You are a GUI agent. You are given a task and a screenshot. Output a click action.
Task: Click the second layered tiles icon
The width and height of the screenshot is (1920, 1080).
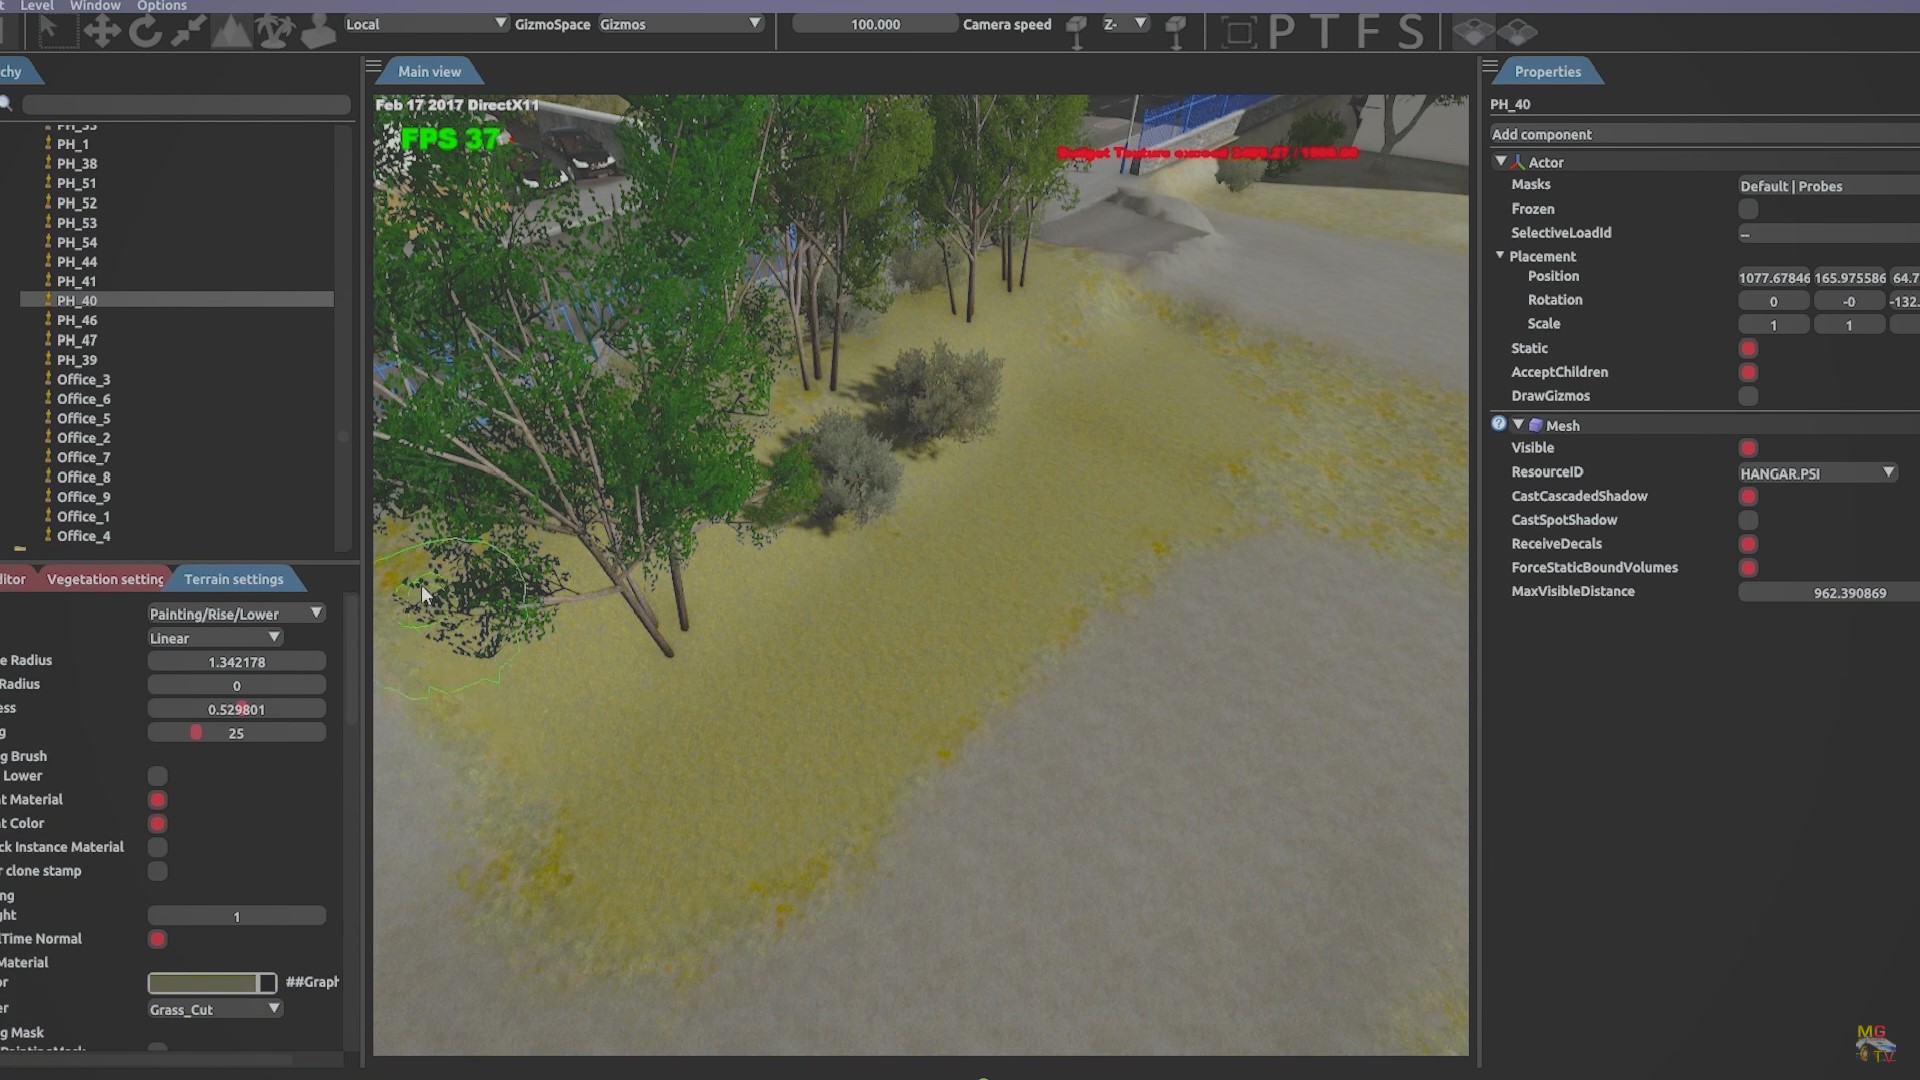[1518, 32]
